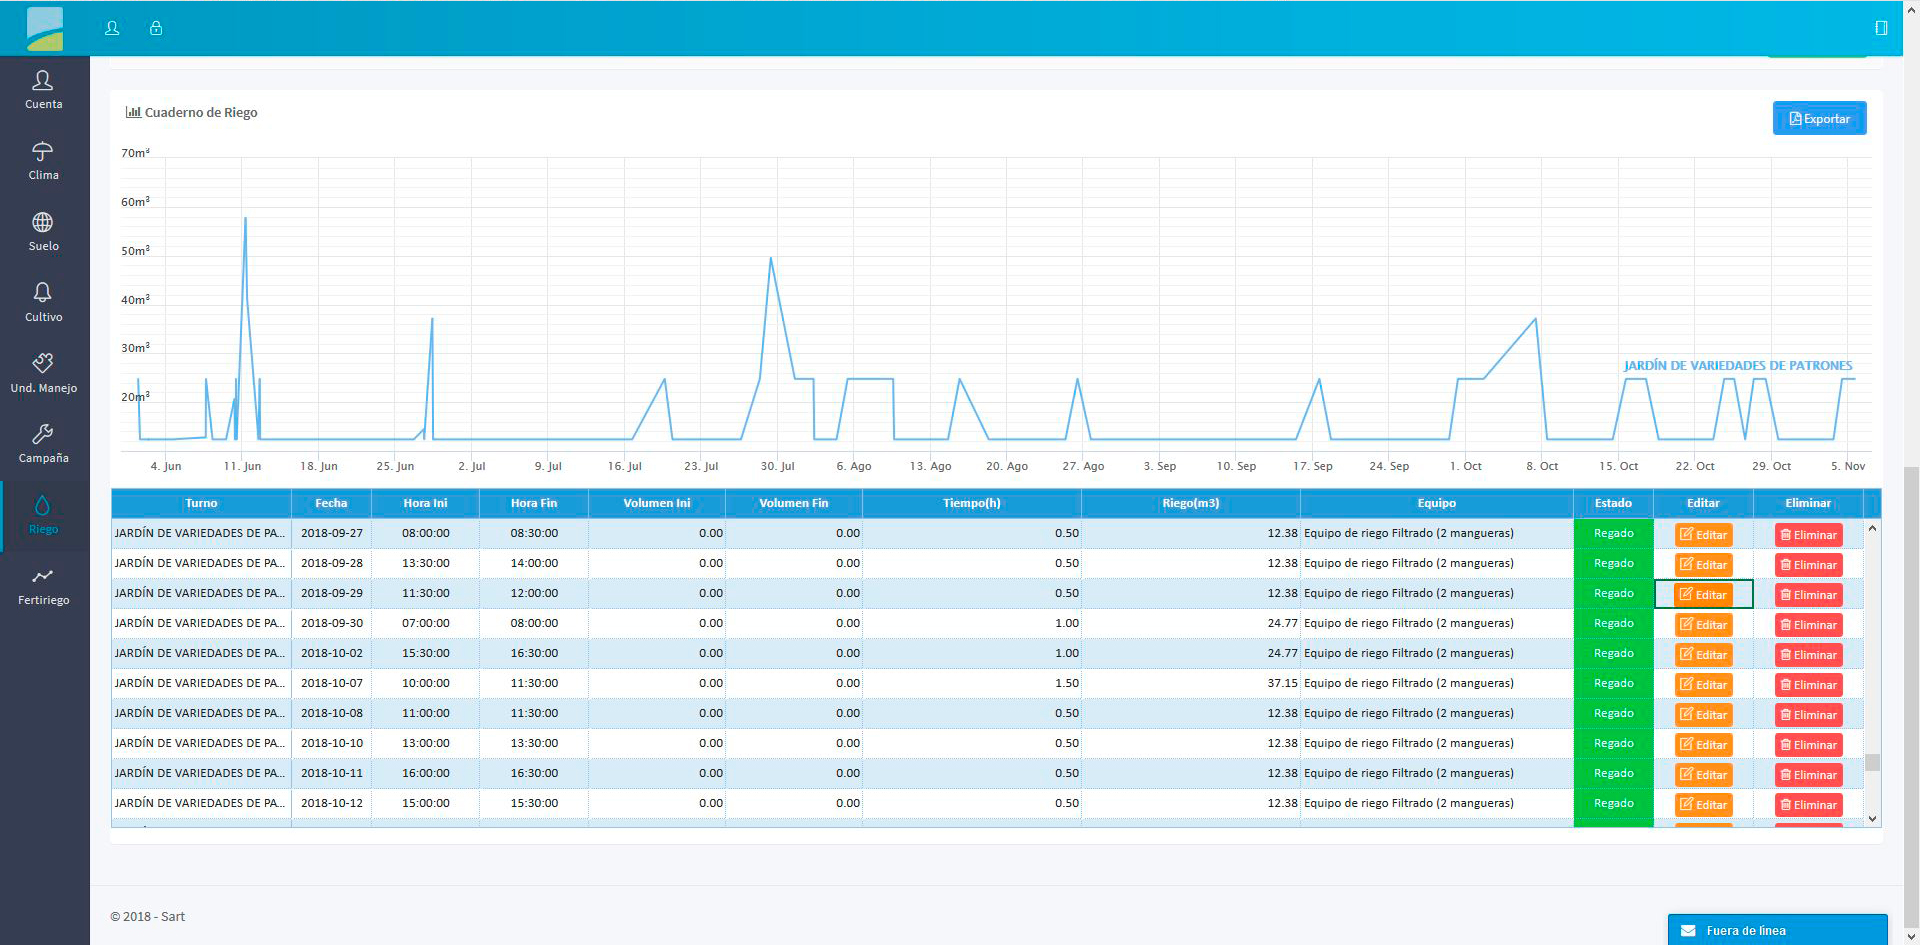Viewport: 1920px width, 945px height.
Task: Edit the 2018-10-08 irrigation row
Action: coord(1703,715)
